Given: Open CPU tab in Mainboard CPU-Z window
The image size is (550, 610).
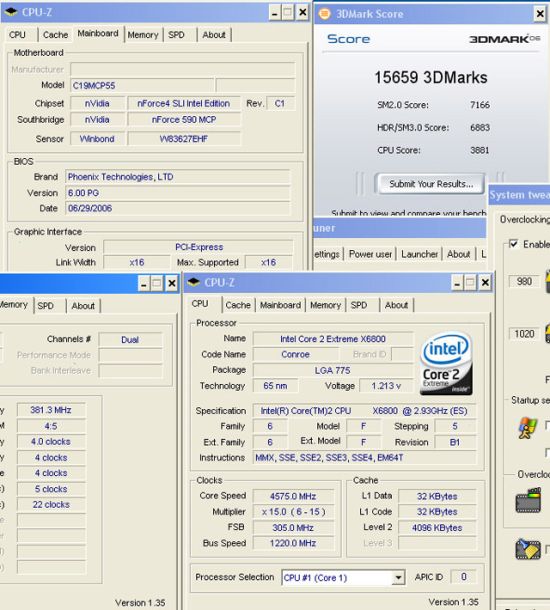Looking at the screenshot, I should (17, 35).
